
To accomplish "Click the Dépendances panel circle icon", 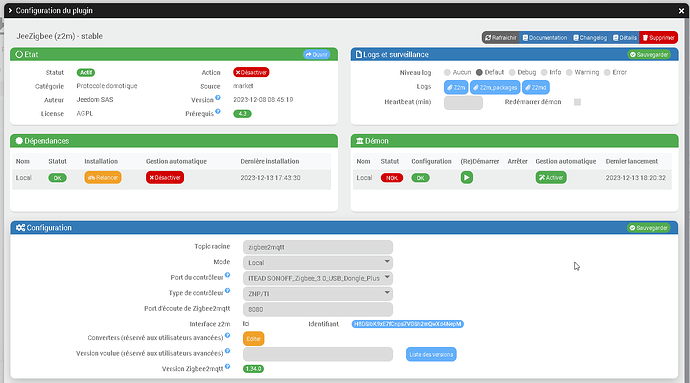I will coord(19,141).
